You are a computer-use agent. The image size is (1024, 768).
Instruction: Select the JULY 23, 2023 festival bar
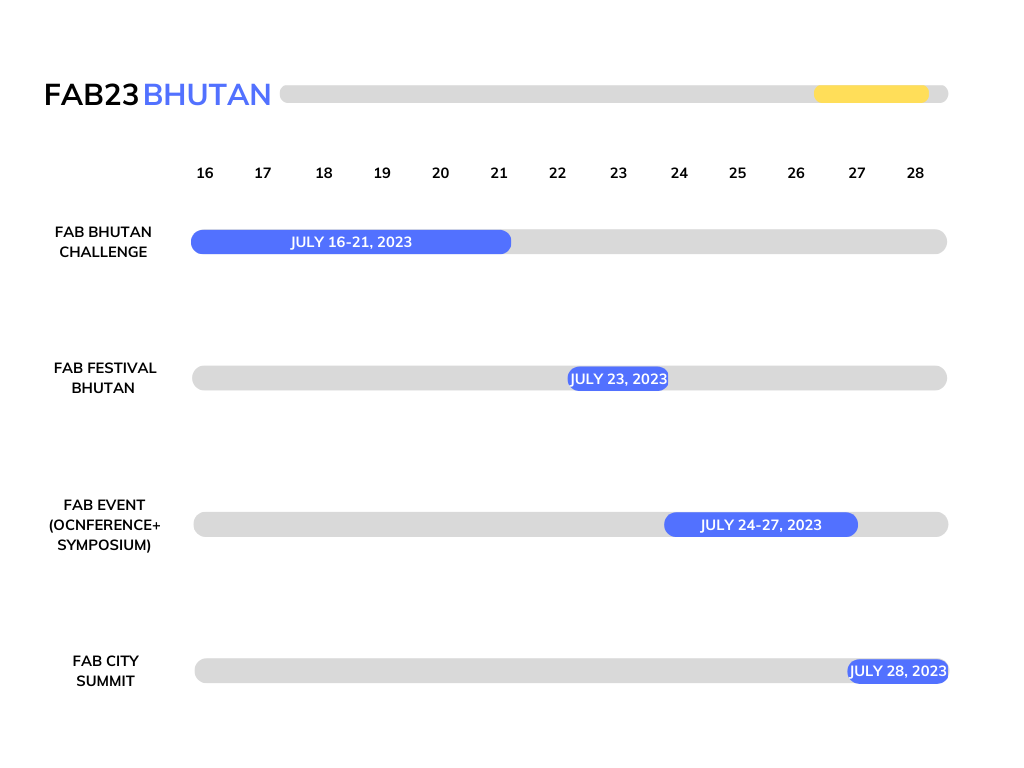tap(618, 379)
